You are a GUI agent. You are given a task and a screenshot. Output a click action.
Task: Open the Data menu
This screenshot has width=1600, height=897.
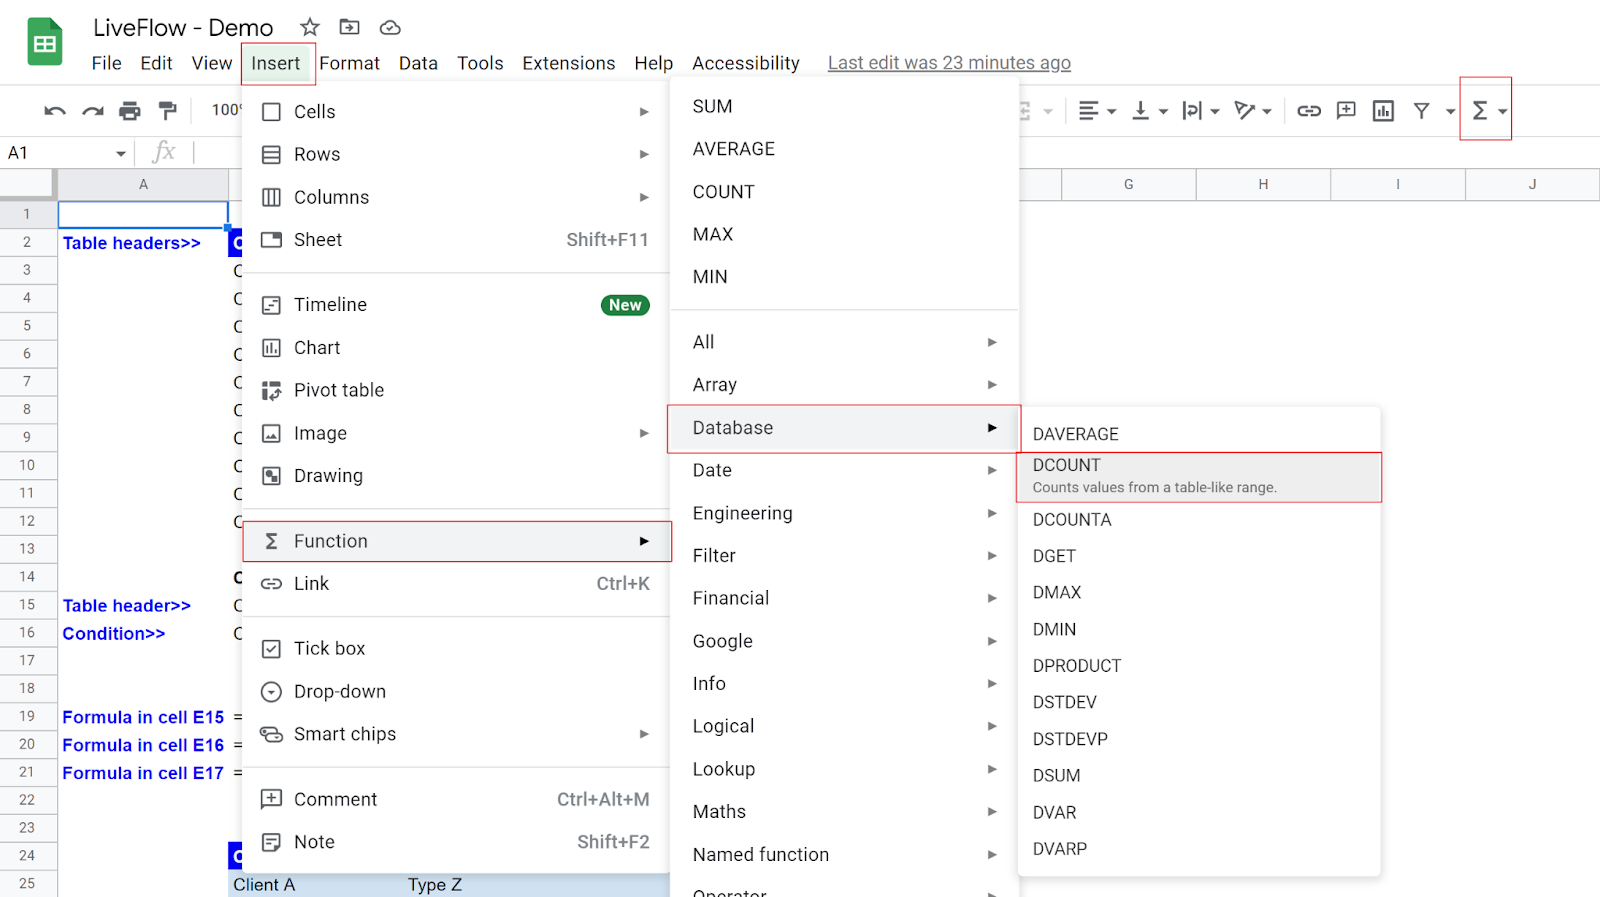point(418,63)
